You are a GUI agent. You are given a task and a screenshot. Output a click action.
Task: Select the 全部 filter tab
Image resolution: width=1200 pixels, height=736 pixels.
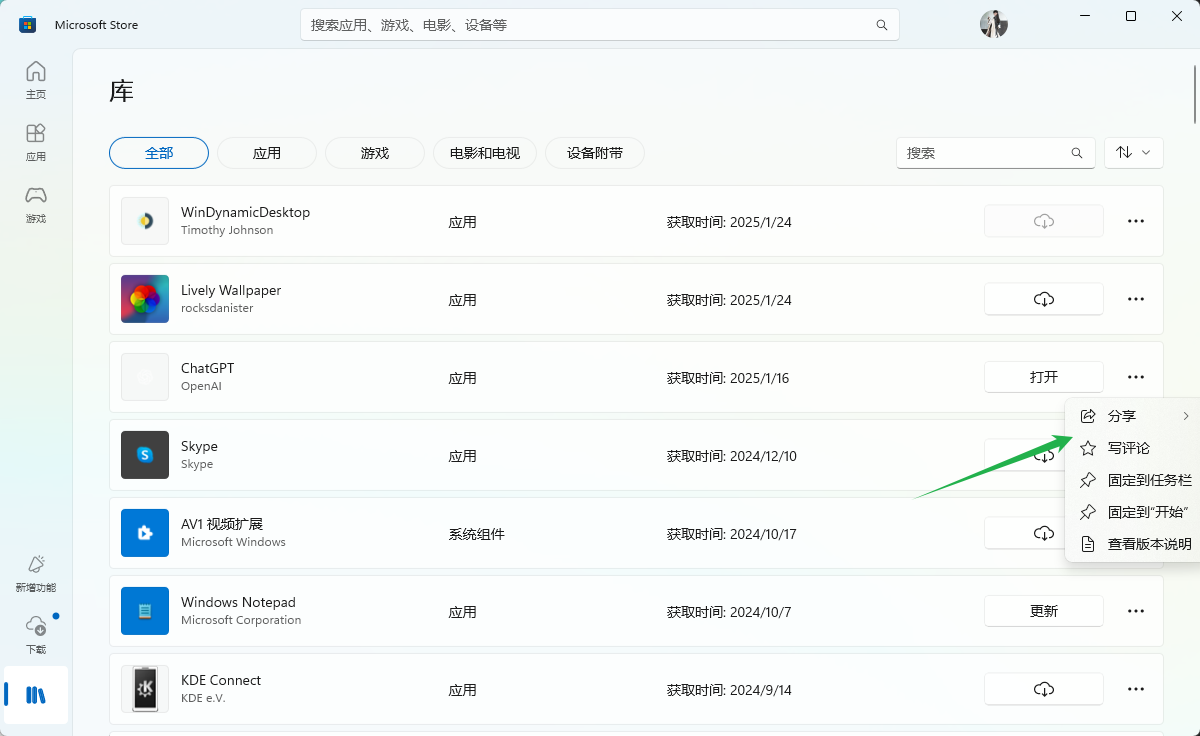pyautogui.click(x=159, y=153)
